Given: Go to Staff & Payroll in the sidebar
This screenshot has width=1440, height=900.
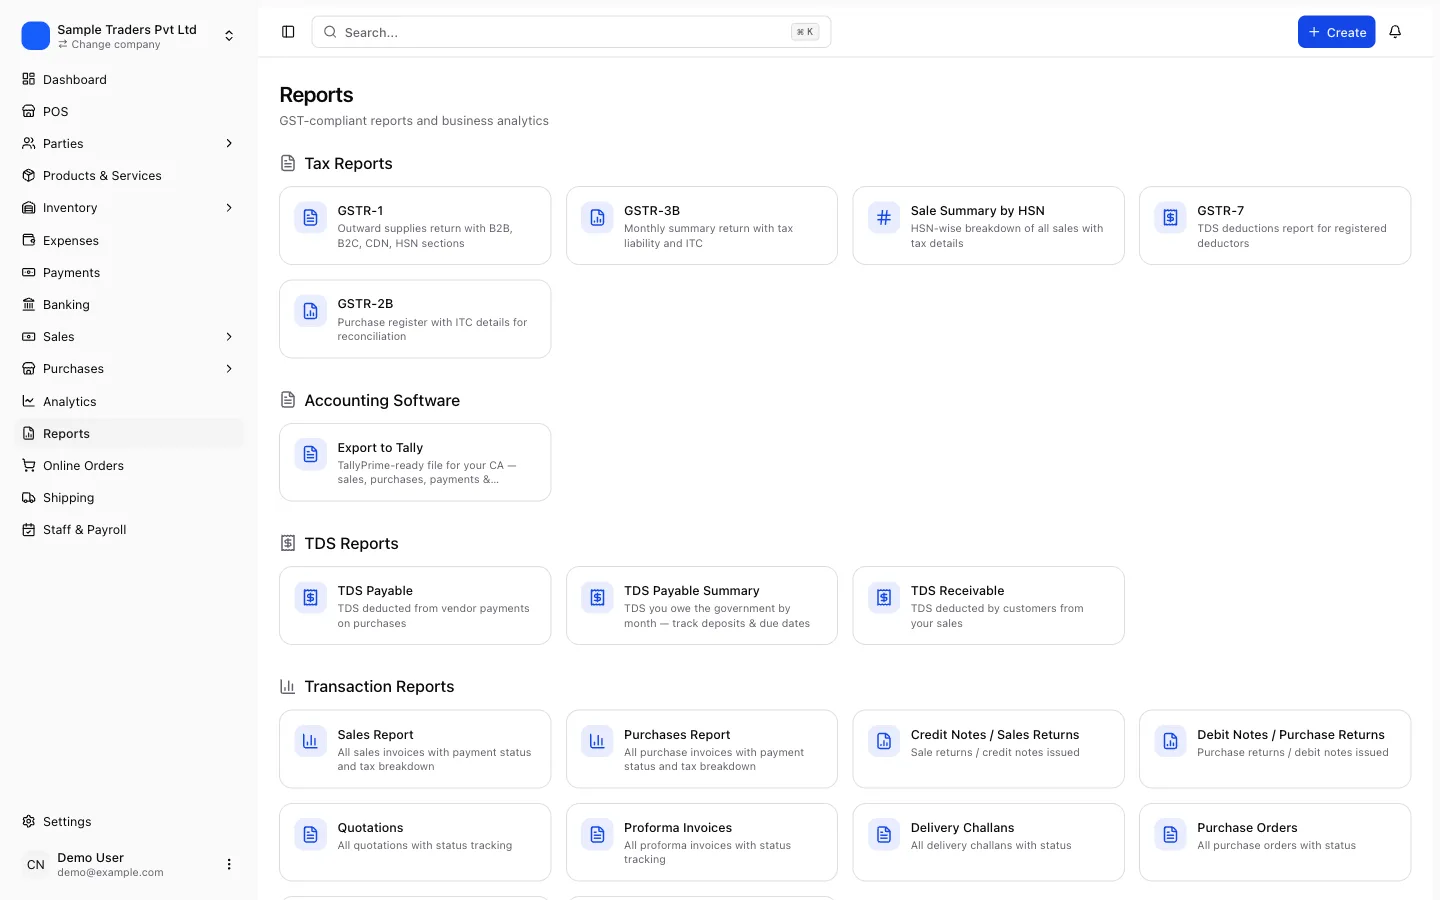Looking at the screenshot, I should tap(130, 530).
